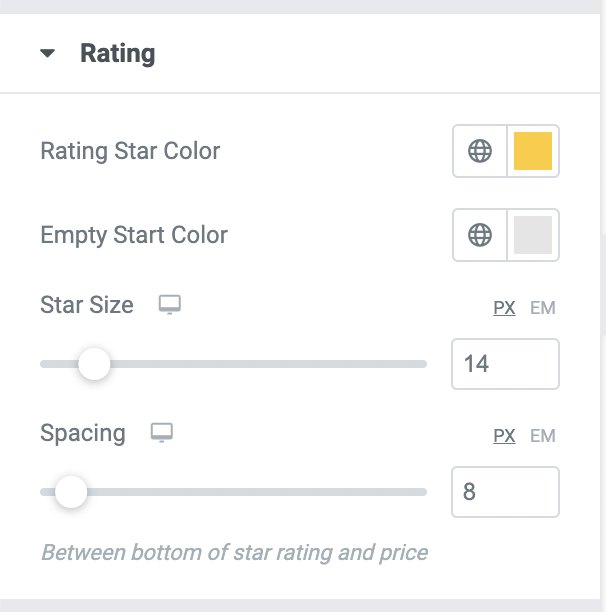606x612 pixels.
Task: Select PX unit for Spacing
Action: [x=504, y=436]
